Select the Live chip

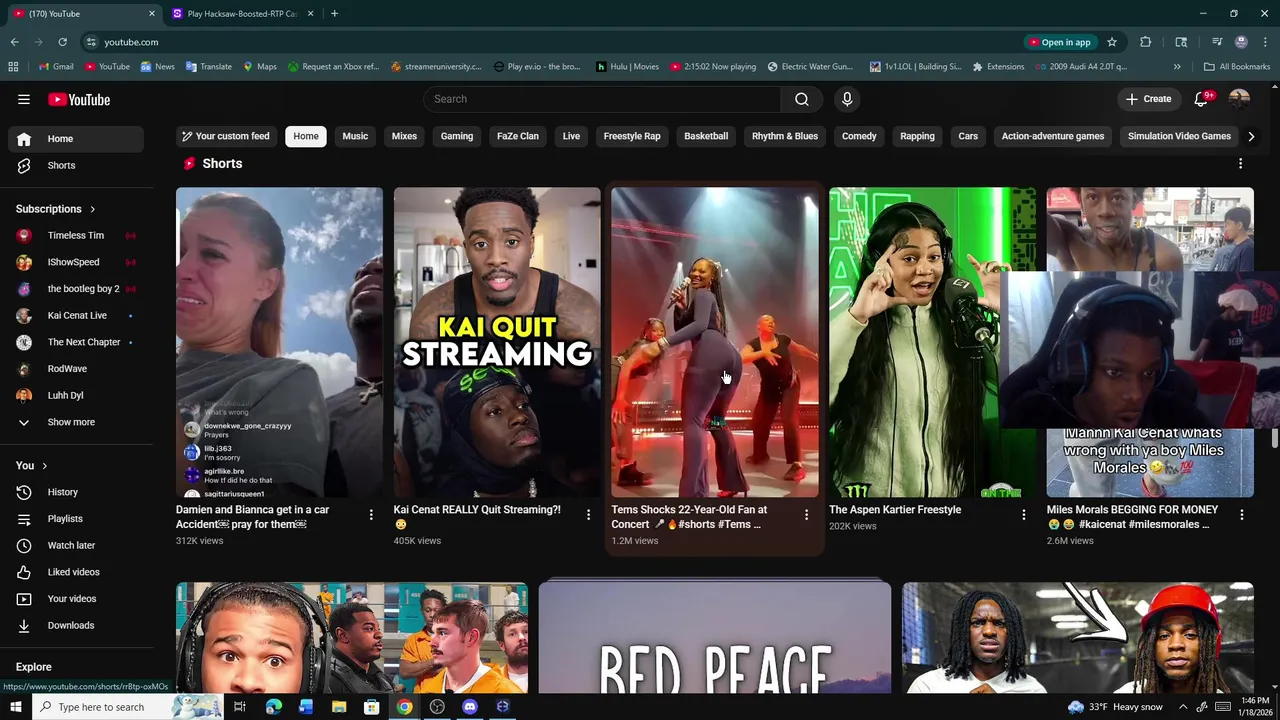pyautogui.click(x=571, y=136)
